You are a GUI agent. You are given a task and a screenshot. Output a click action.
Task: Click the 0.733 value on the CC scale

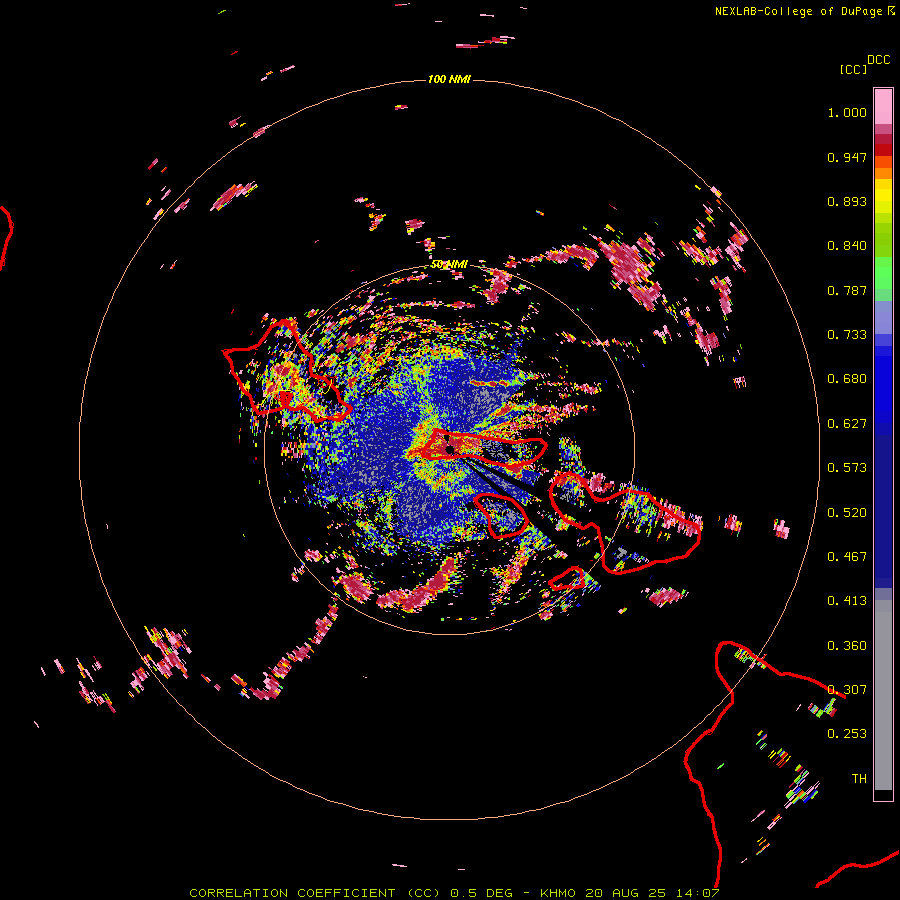click(847, 335)
